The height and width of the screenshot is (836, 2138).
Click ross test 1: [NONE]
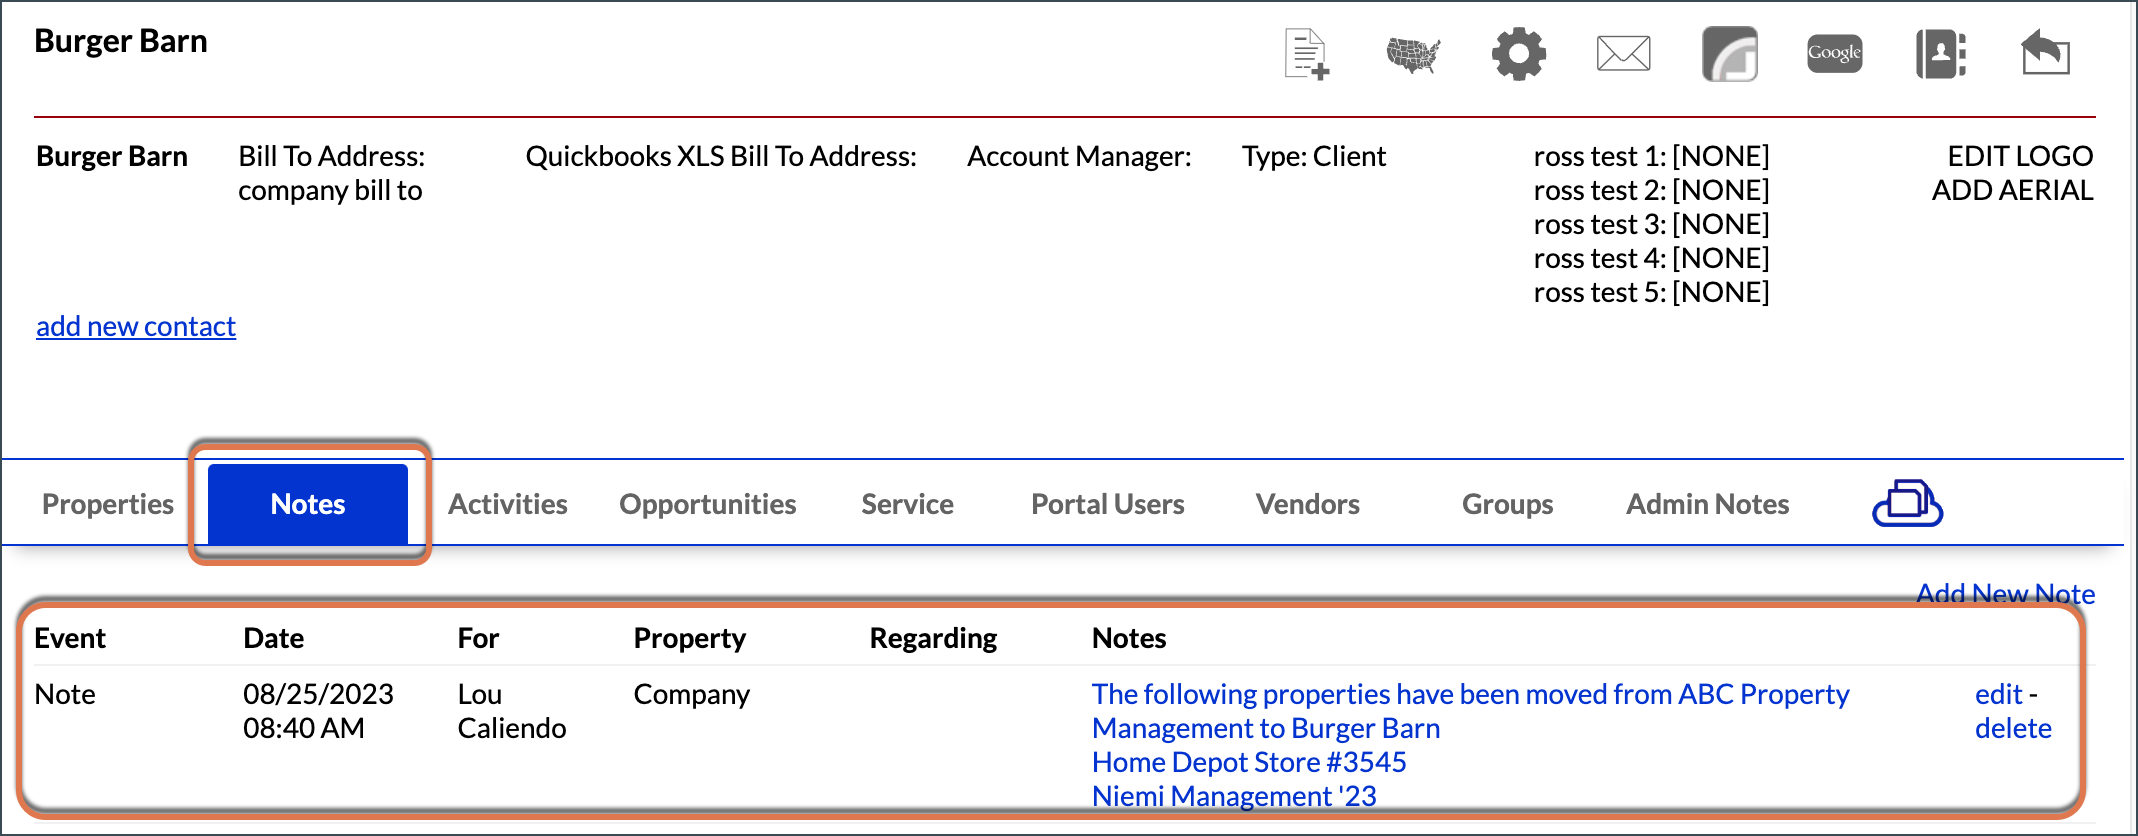click(1651, 156)
